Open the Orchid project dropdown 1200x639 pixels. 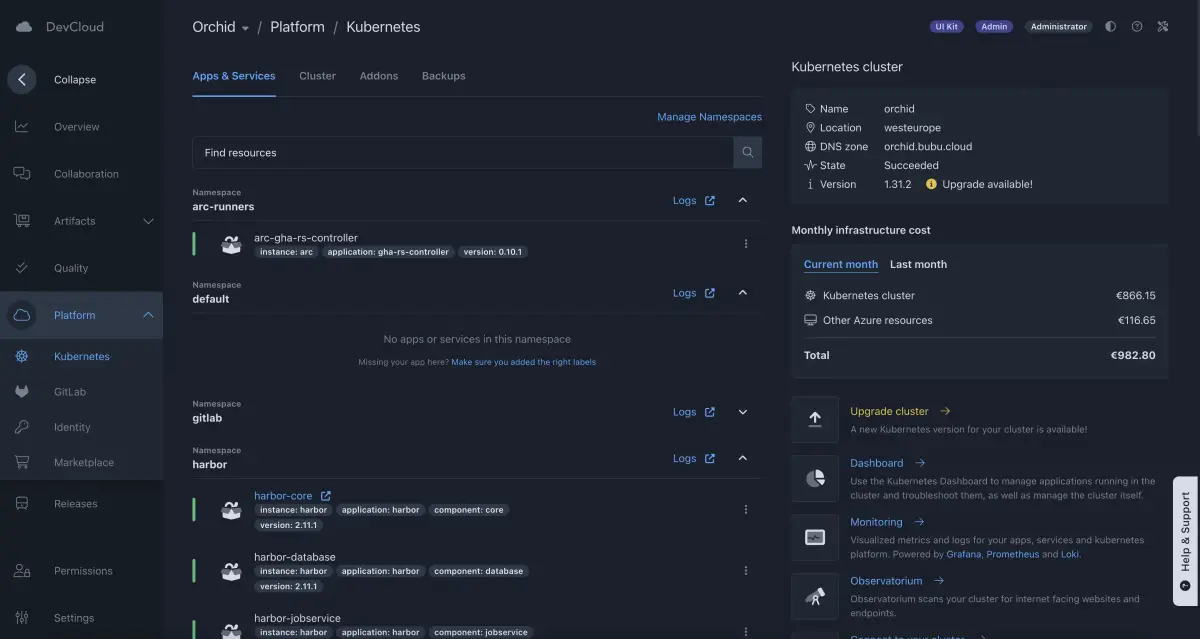[221, 27]
